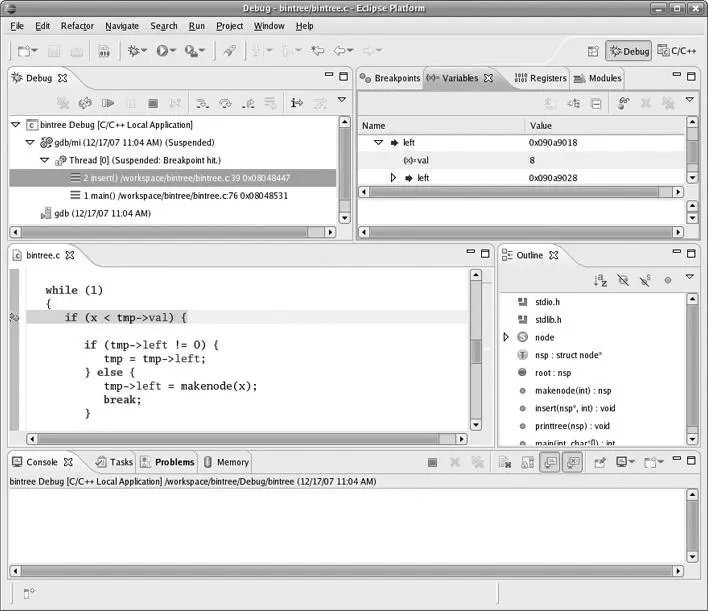Click Collapse All icon in Variables view

pos(596,103)
